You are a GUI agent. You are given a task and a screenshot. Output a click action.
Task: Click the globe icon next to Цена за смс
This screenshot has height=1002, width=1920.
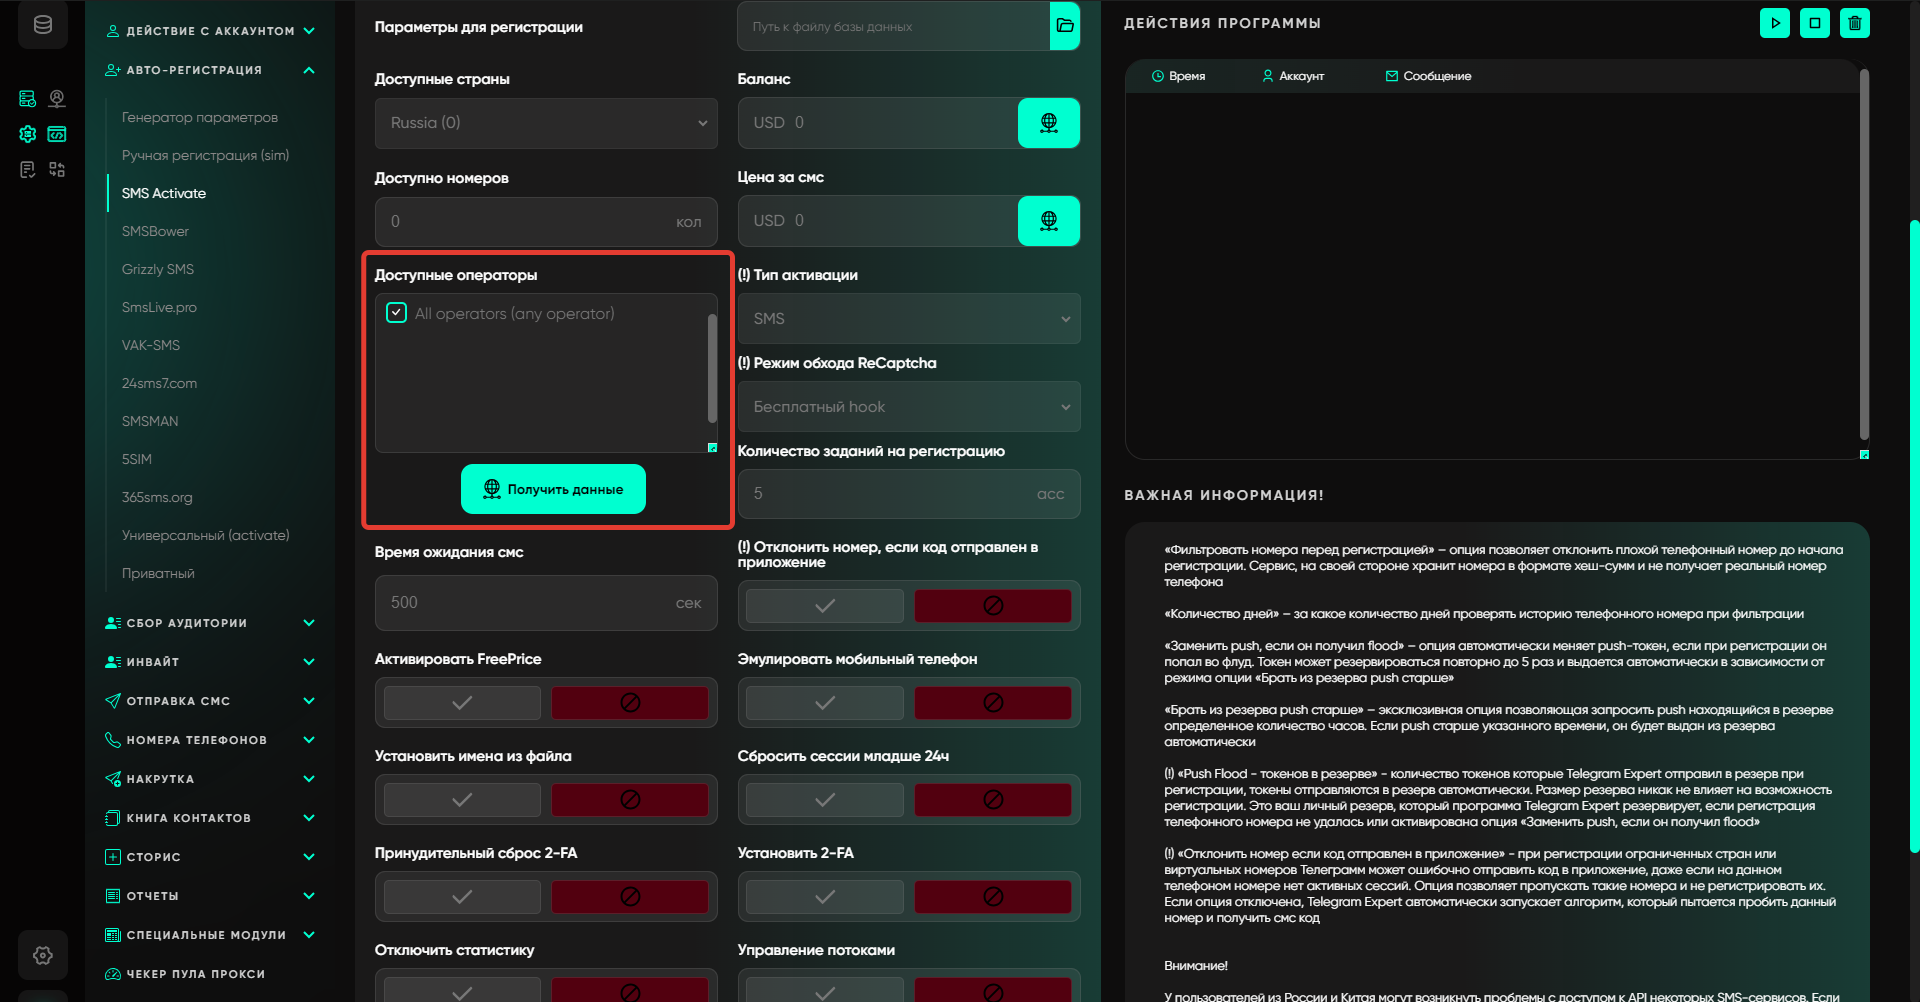[1048, 221]
